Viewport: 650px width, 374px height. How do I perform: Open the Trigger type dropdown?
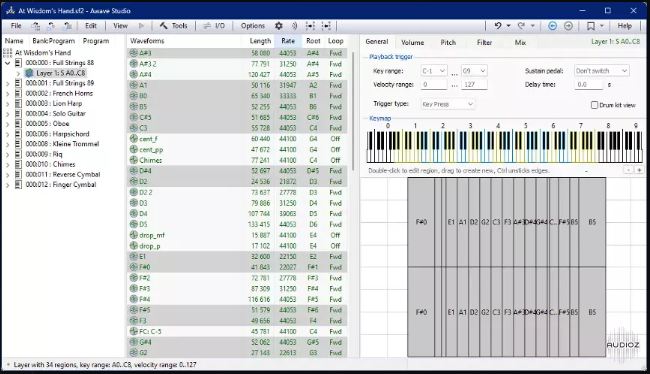[448, 104]
